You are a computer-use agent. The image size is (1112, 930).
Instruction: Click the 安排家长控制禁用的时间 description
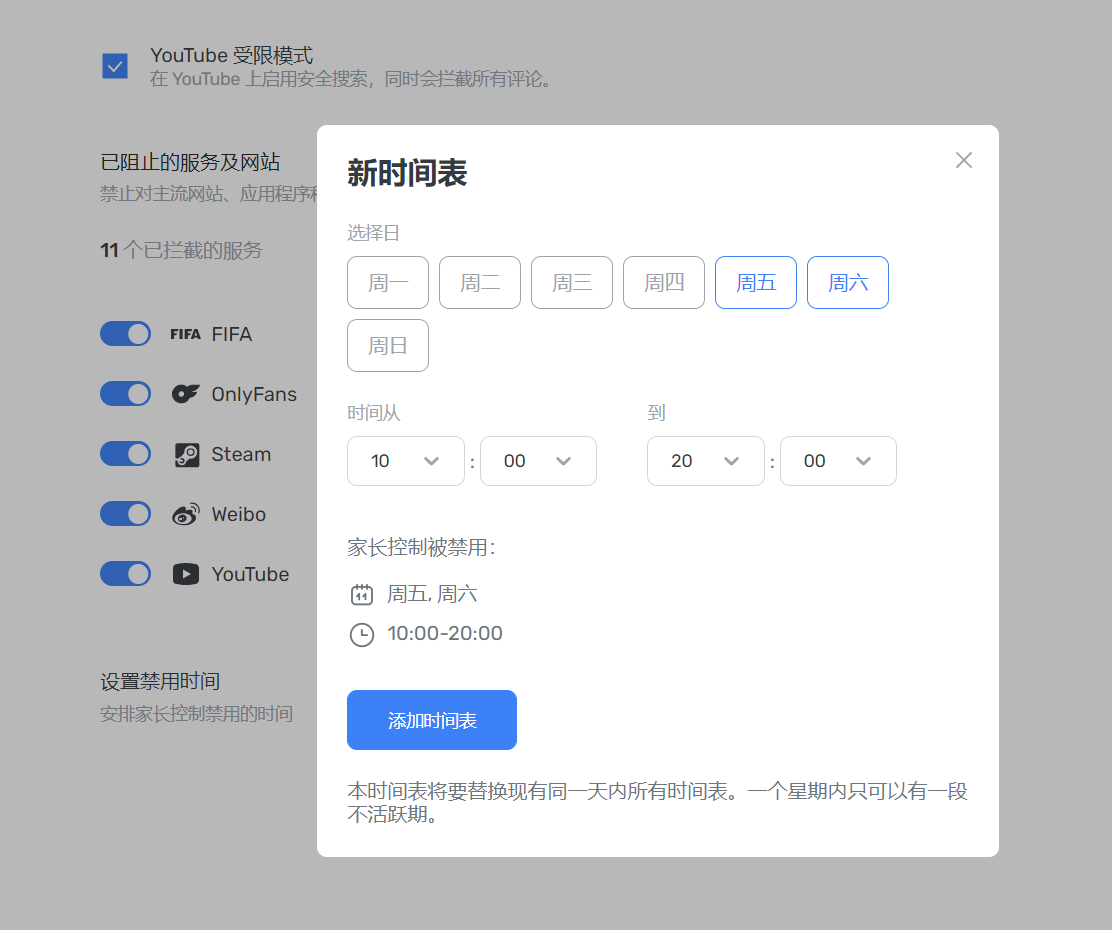(x=196, y=714)
